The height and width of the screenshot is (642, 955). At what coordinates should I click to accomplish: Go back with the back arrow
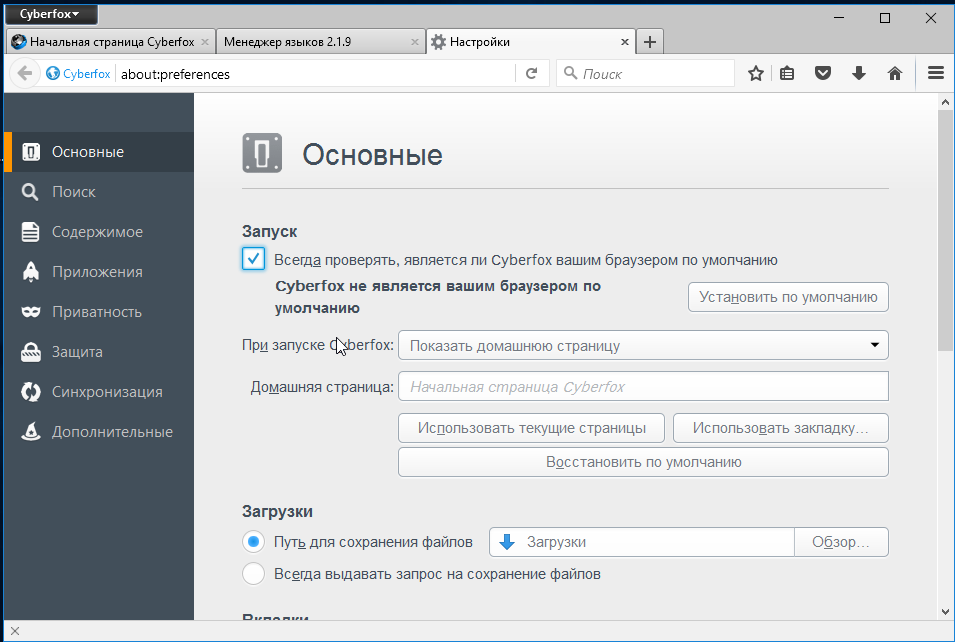(24, 74)
